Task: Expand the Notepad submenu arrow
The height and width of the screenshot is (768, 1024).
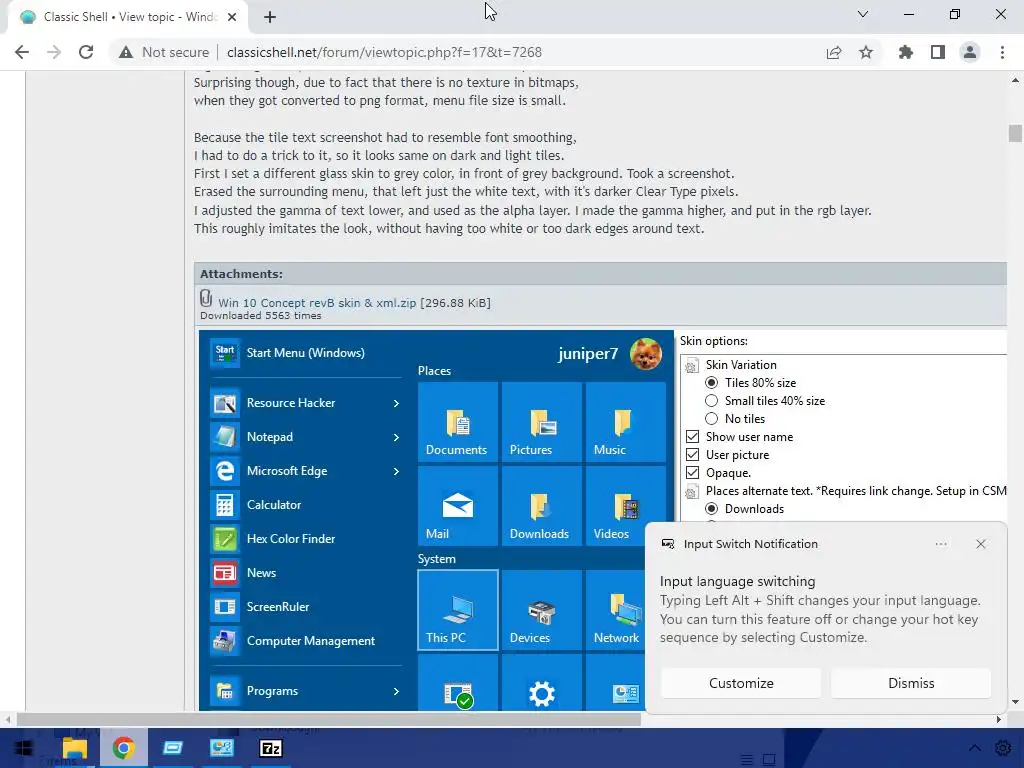Action: (396, 438)
